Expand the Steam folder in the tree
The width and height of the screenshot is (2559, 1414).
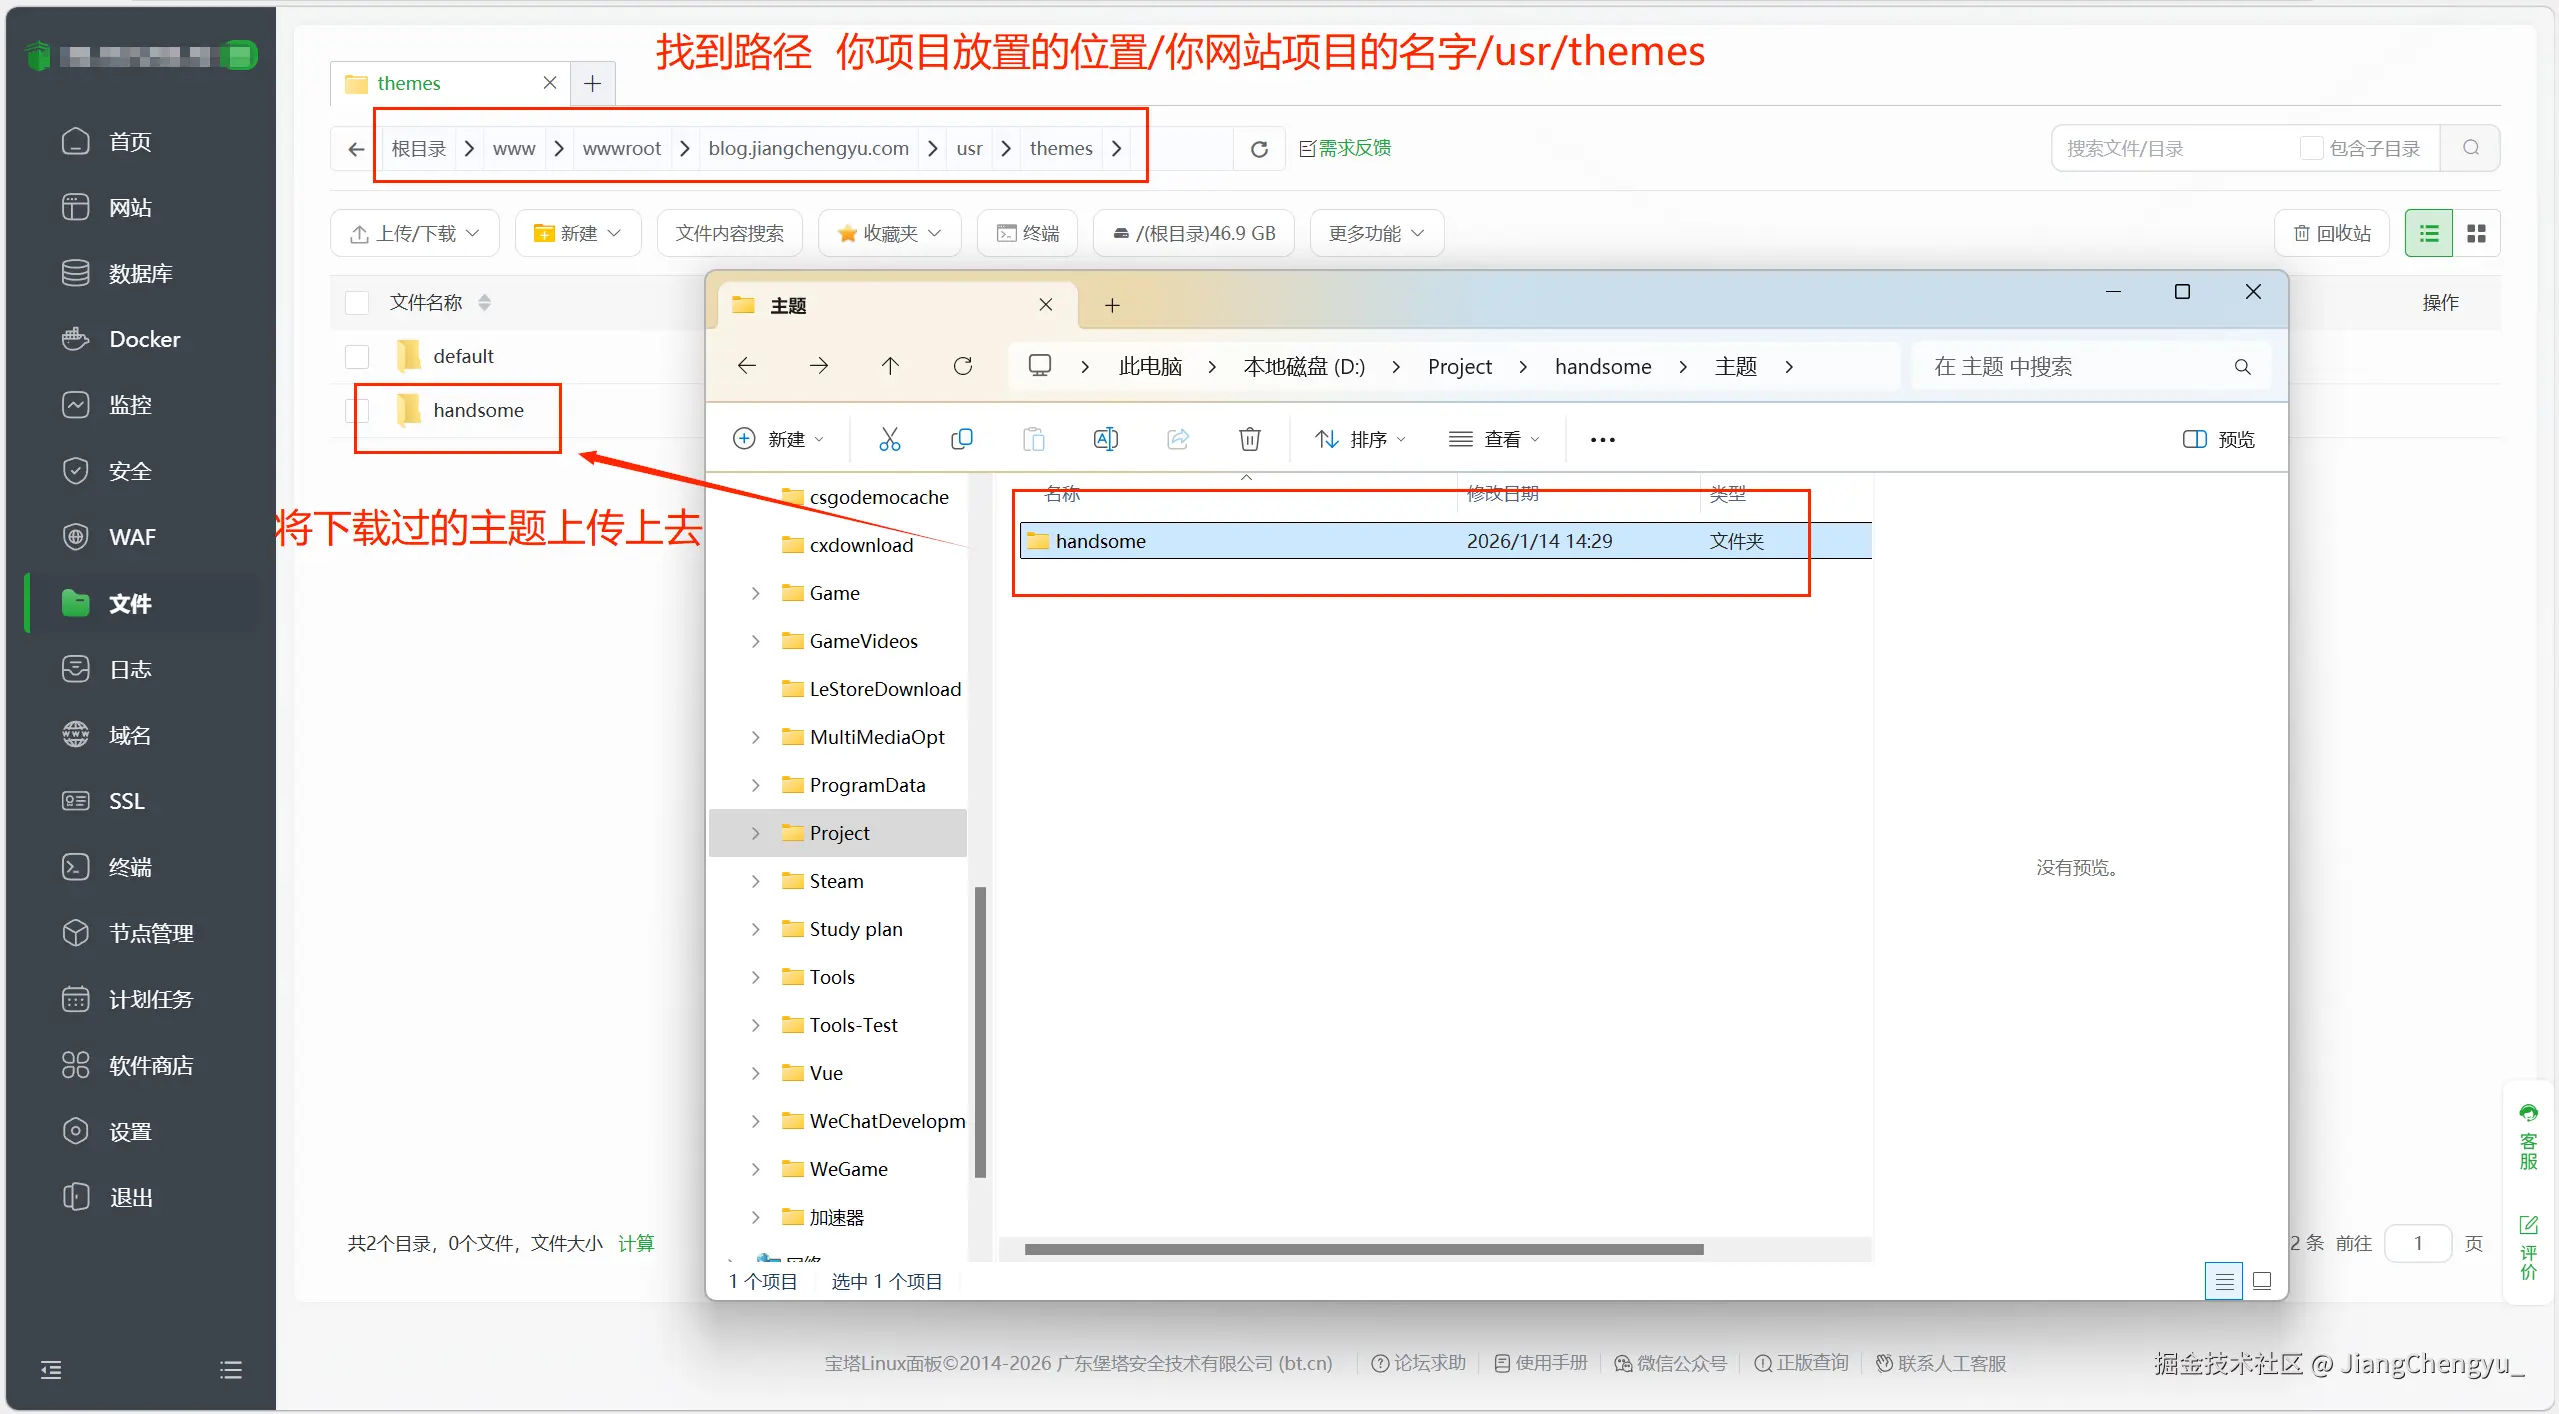pos(756,881)
